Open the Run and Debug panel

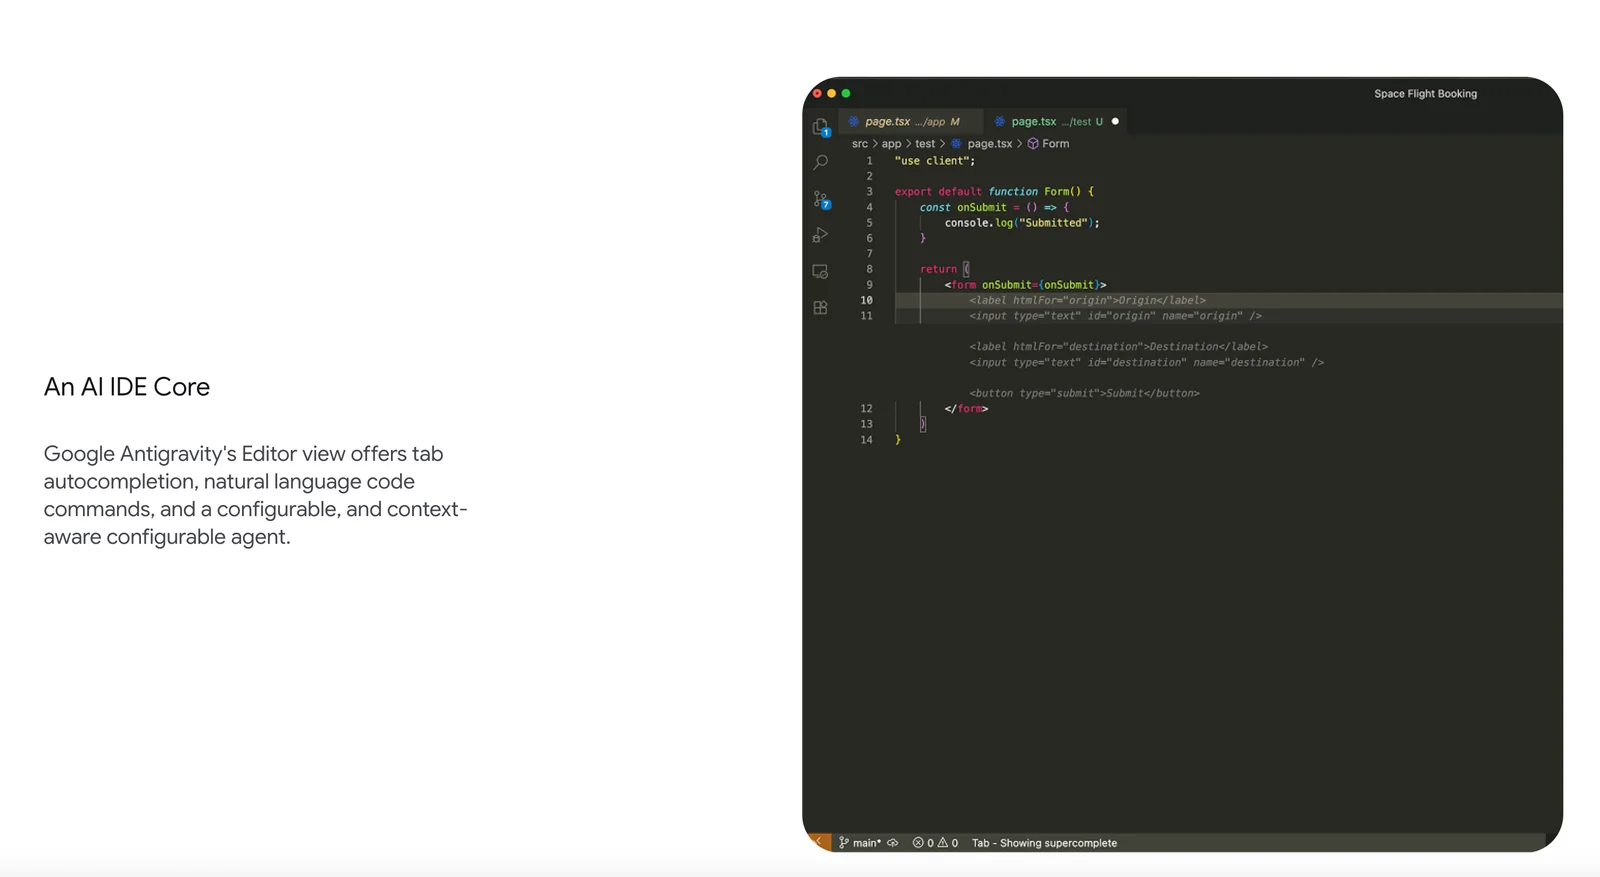click(x=820, y=235)
